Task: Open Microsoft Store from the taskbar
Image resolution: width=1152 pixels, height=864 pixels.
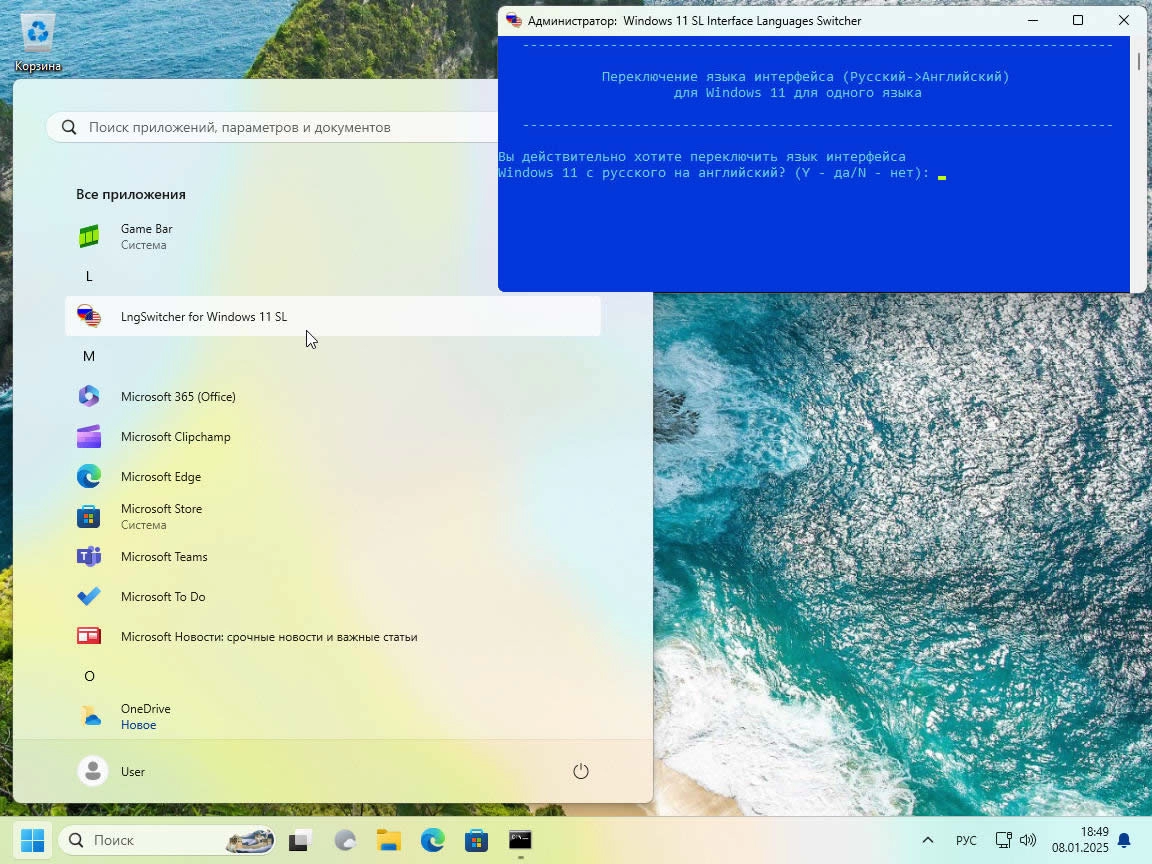Action: click(476, 840)
